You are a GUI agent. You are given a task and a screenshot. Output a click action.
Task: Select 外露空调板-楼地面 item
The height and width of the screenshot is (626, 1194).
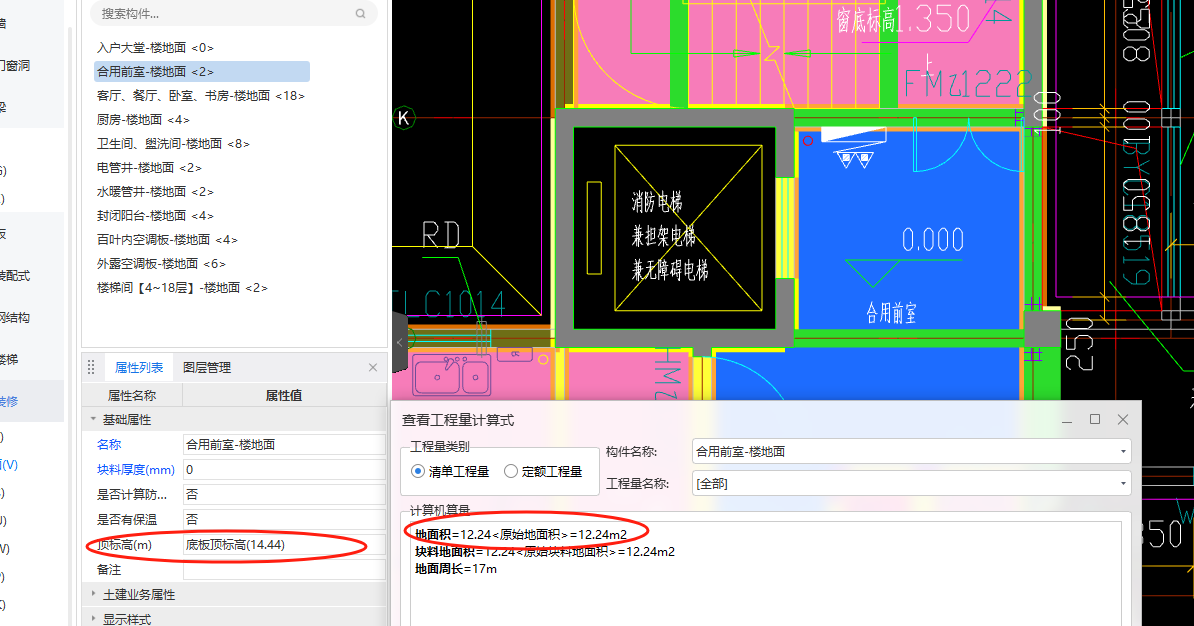tap(161, 263)
